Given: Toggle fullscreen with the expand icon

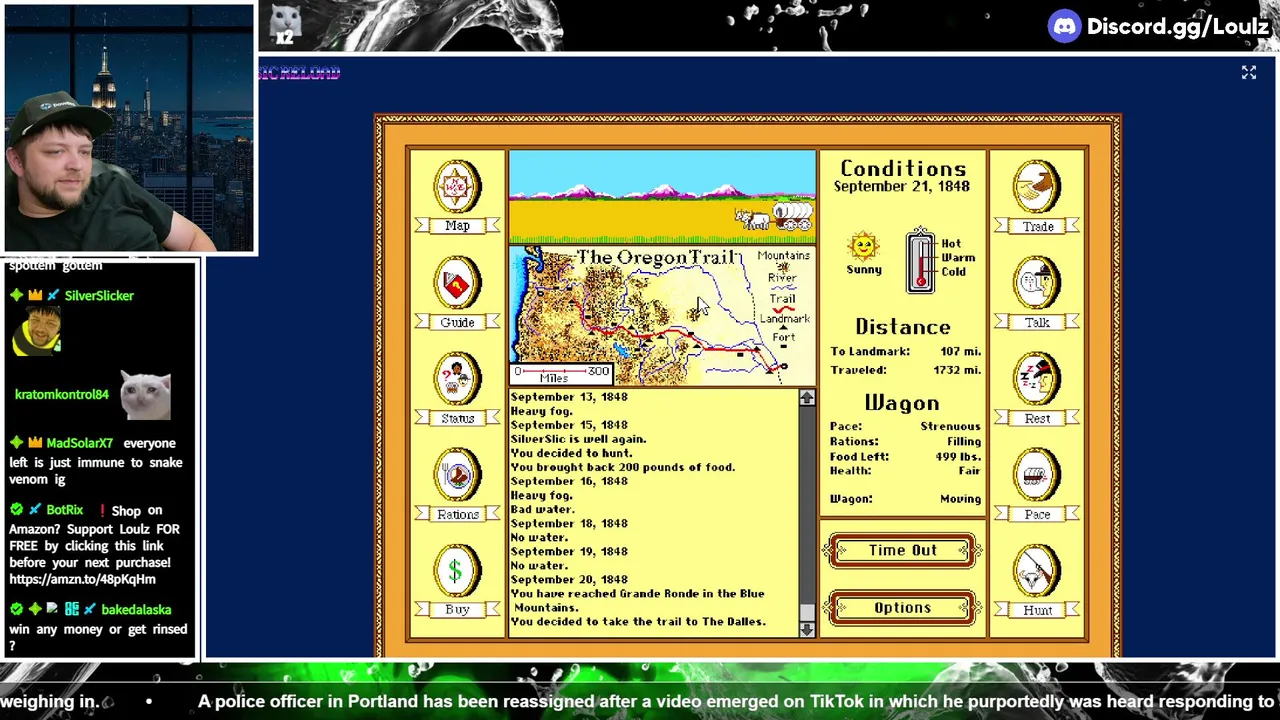Looking at the screenshot, I should pos(1249,72).
